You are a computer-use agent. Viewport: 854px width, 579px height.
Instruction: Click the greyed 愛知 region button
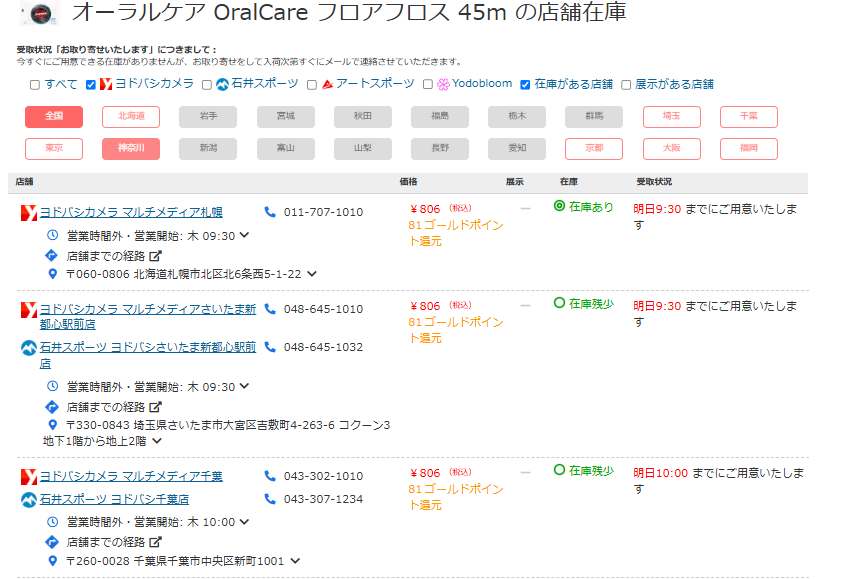[x=516, y=149]
